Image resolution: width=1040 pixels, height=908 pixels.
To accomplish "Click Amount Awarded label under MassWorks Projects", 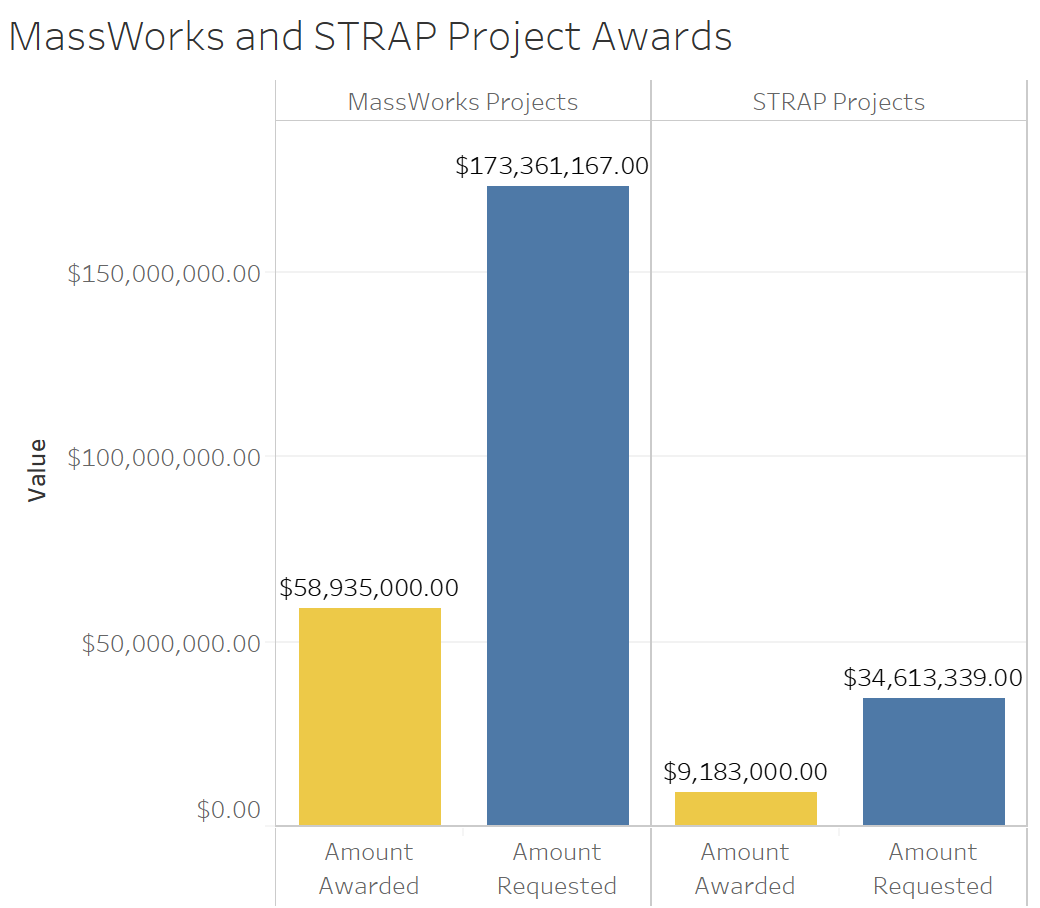I will 369,869.
